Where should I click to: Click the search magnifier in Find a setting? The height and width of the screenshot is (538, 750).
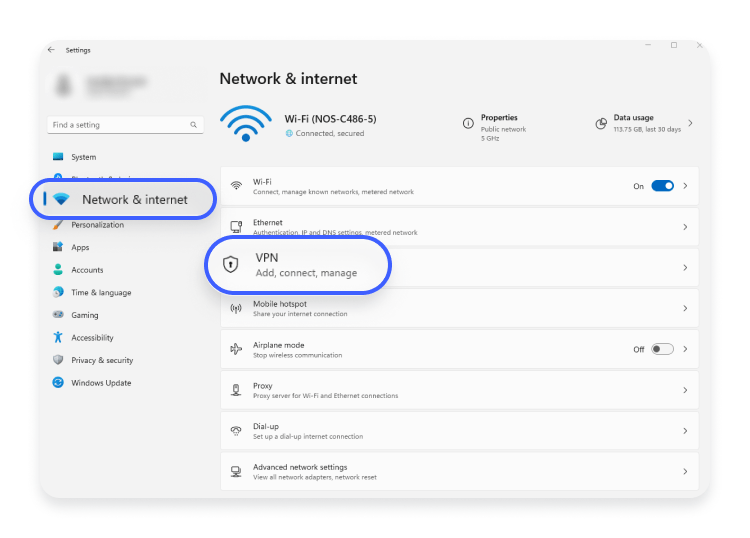coord(193,125)
